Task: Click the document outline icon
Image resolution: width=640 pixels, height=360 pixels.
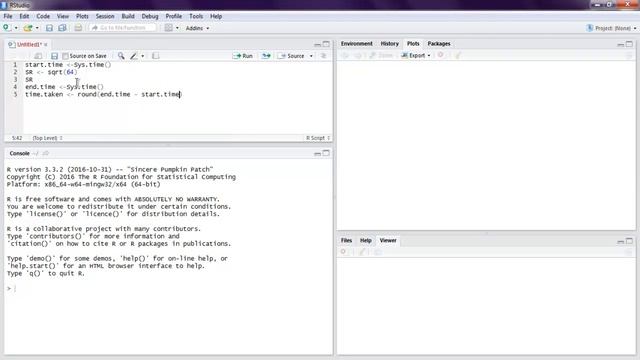Action: 324,56
